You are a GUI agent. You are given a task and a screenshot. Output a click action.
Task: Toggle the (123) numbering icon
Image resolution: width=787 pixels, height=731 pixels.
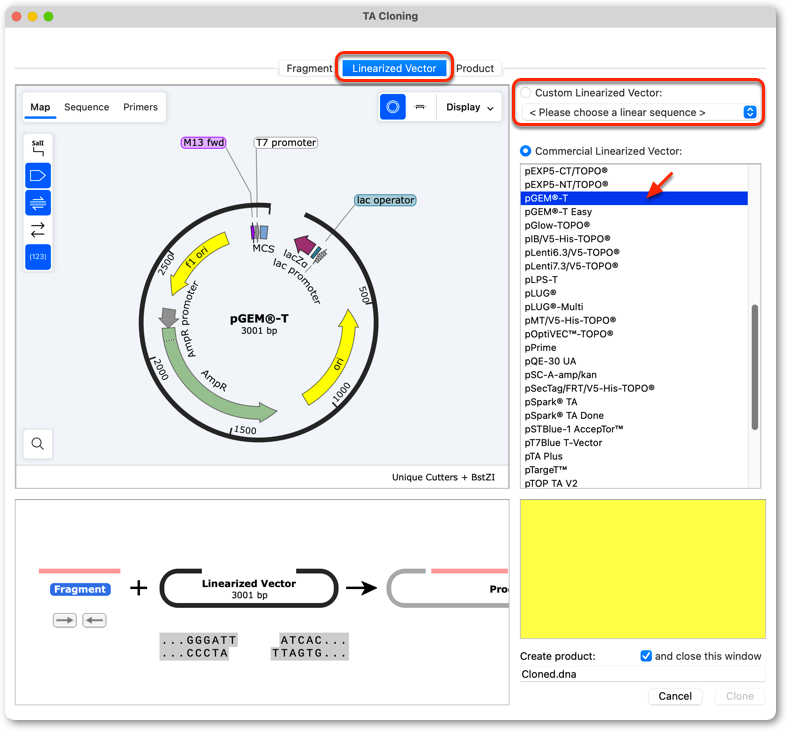point(38,257)
